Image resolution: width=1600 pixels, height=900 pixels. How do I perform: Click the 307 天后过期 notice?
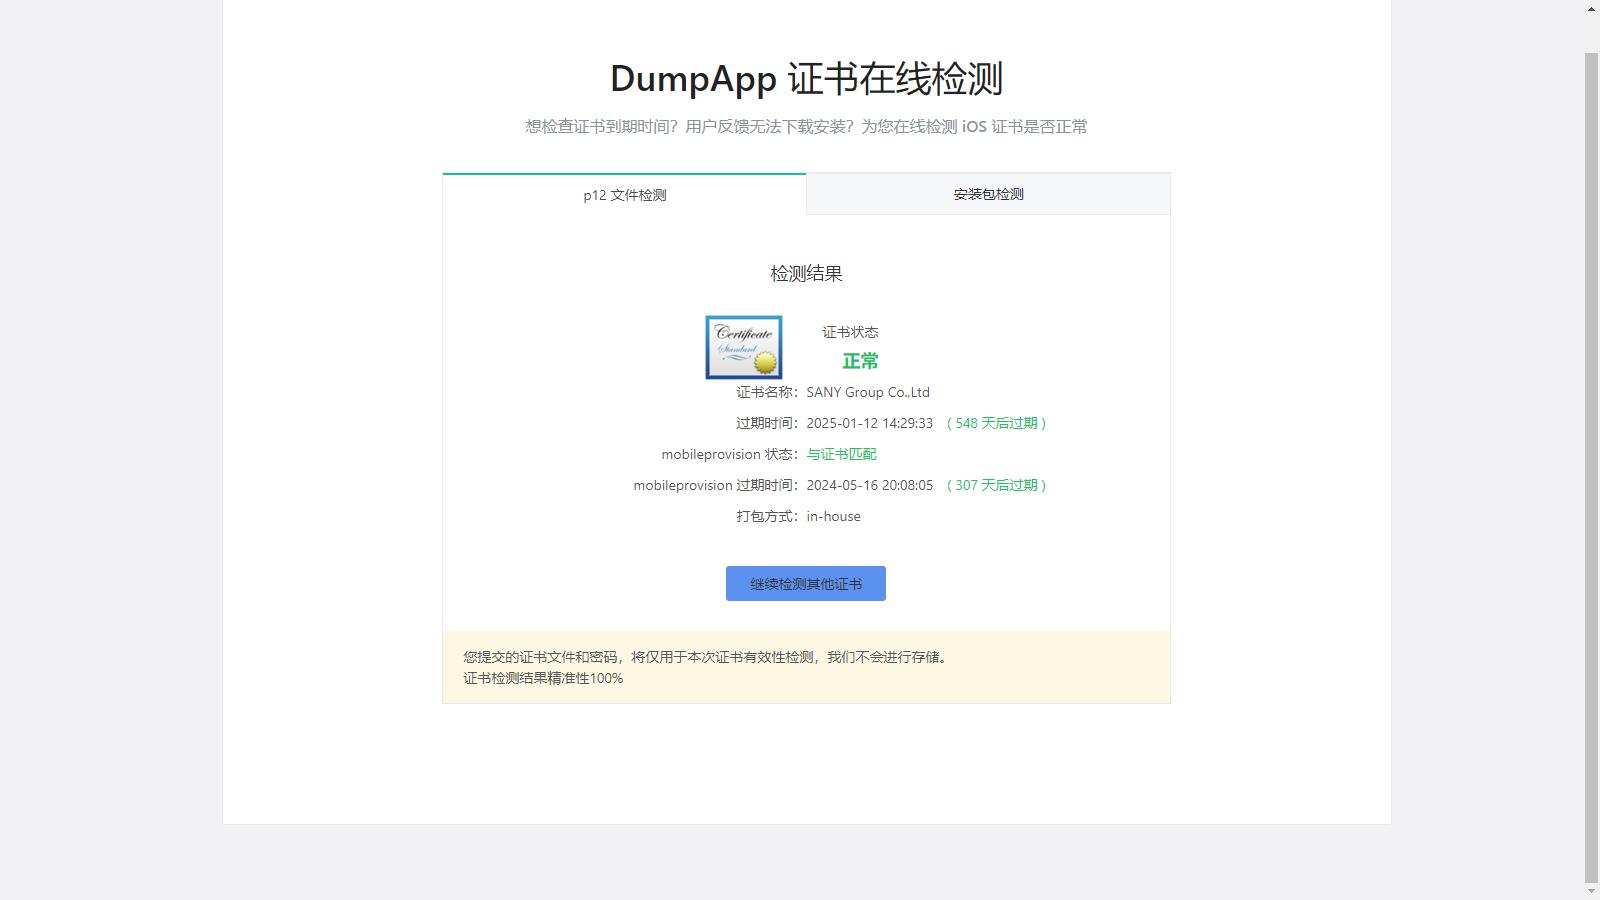pos(996,485)
